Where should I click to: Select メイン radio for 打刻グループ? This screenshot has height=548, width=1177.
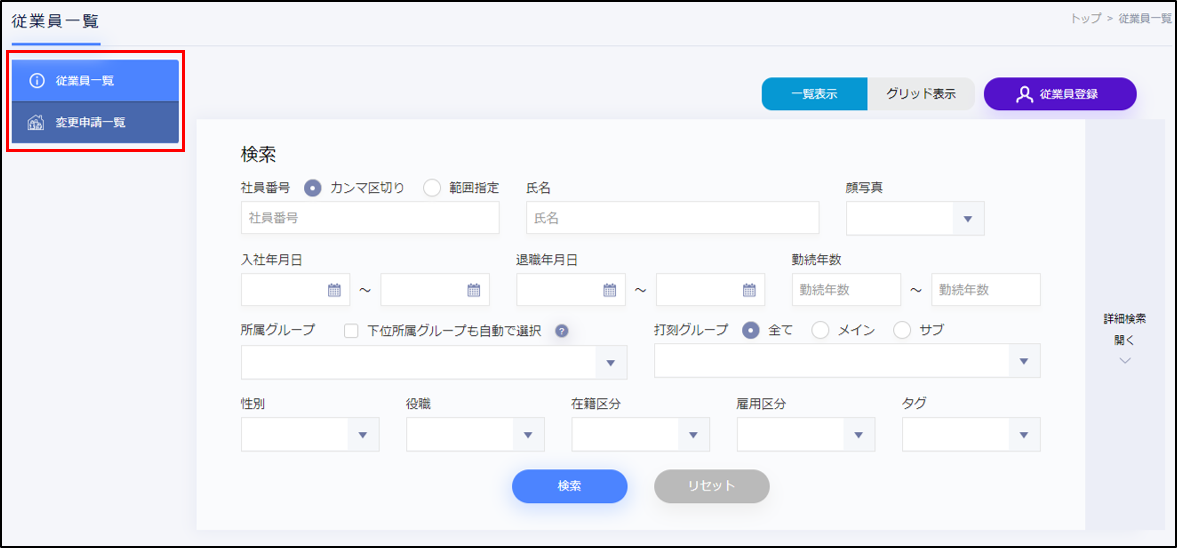coord(820,330)
